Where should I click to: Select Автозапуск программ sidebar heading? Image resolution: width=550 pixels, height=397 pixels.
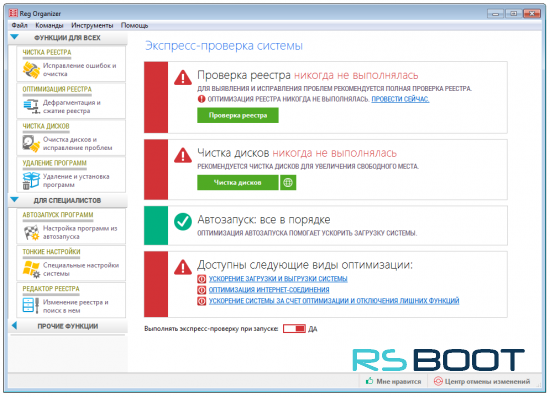click(x=58, y=215)
